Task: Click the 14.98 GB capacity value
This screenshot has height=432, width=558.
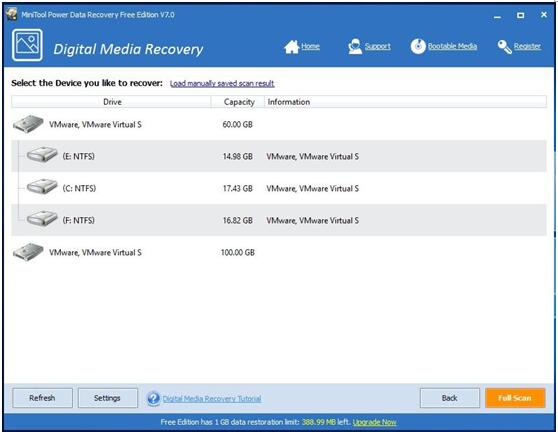Action: point(238,156)
